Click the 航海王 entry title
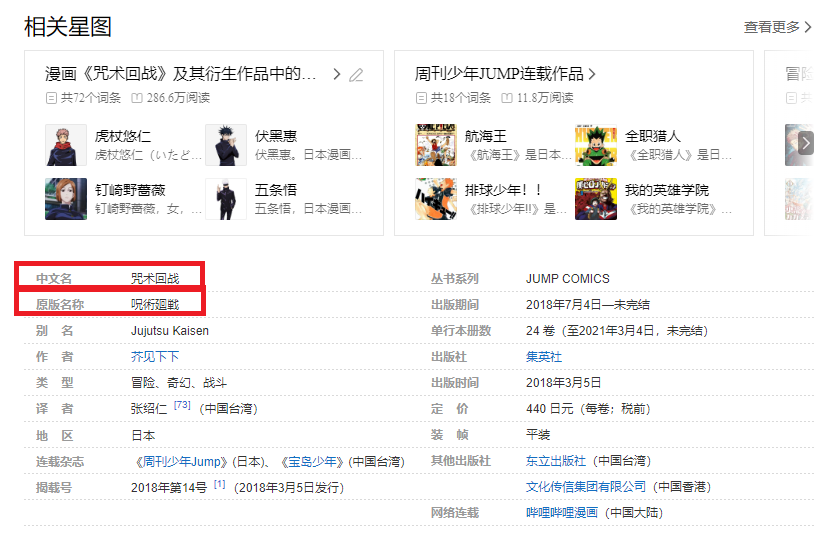 pyautogui.click(x=486, y=136)
